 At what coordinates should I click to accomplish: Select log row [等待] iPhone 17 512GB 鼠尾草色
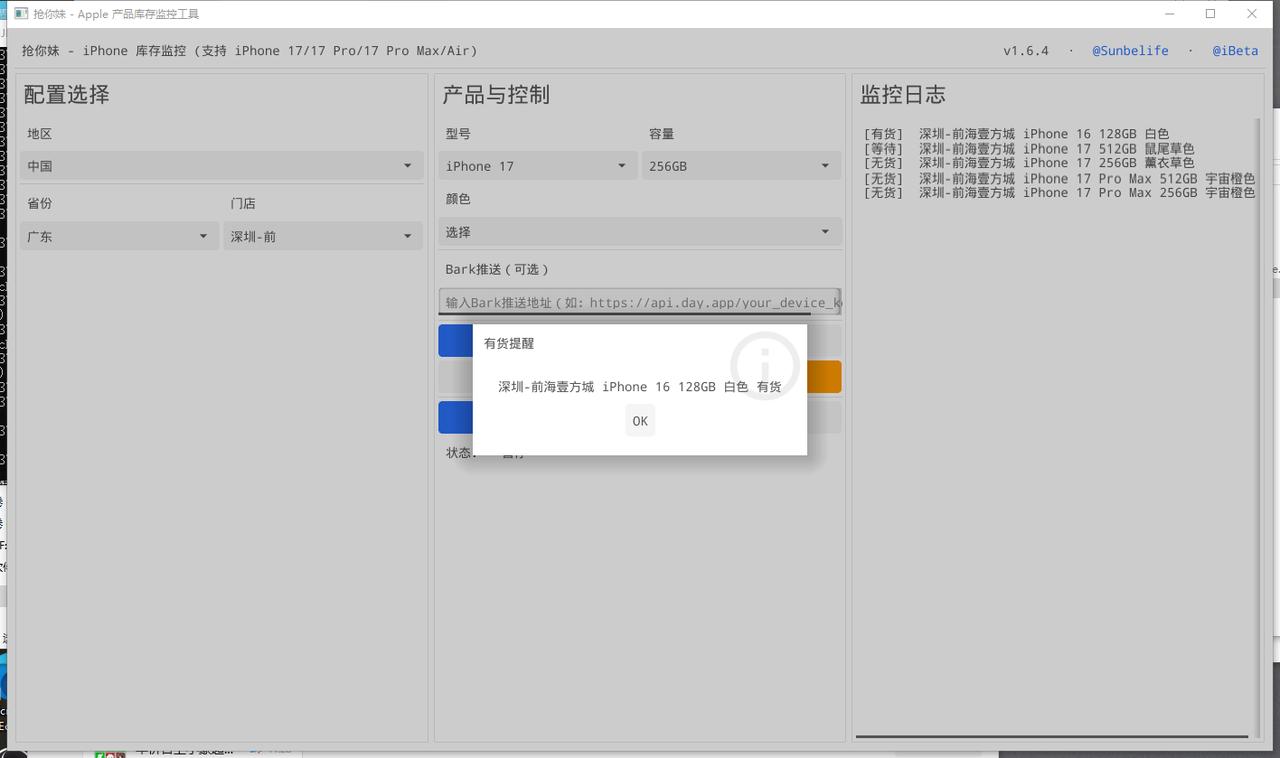1029,148
